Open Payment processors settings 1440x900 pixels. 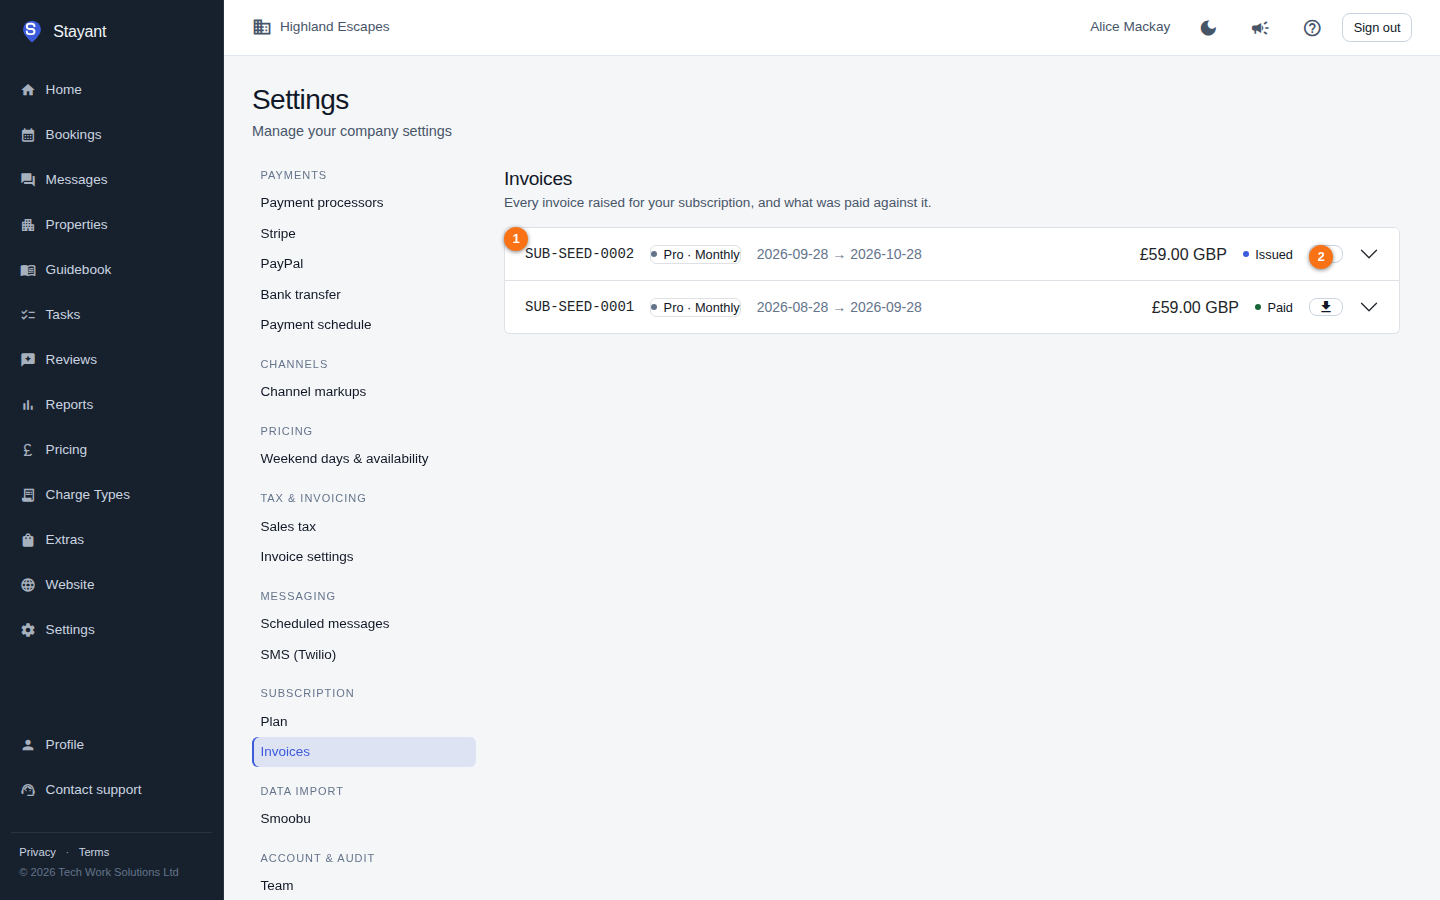pyautogui.click(x=364, y=203)
